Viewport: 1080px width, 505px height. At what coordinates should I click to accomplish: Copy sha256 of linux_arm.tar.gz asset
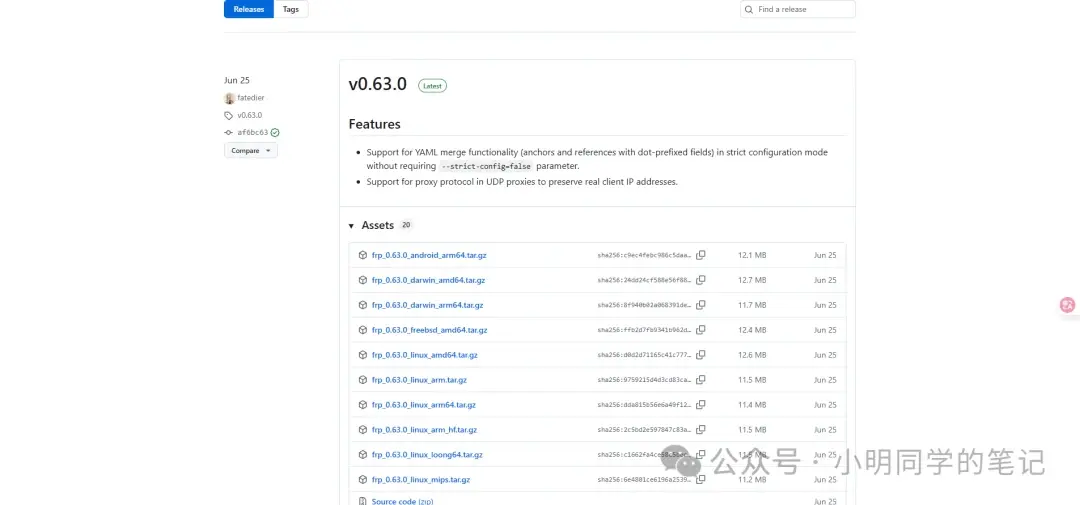(x=700, y=380)
